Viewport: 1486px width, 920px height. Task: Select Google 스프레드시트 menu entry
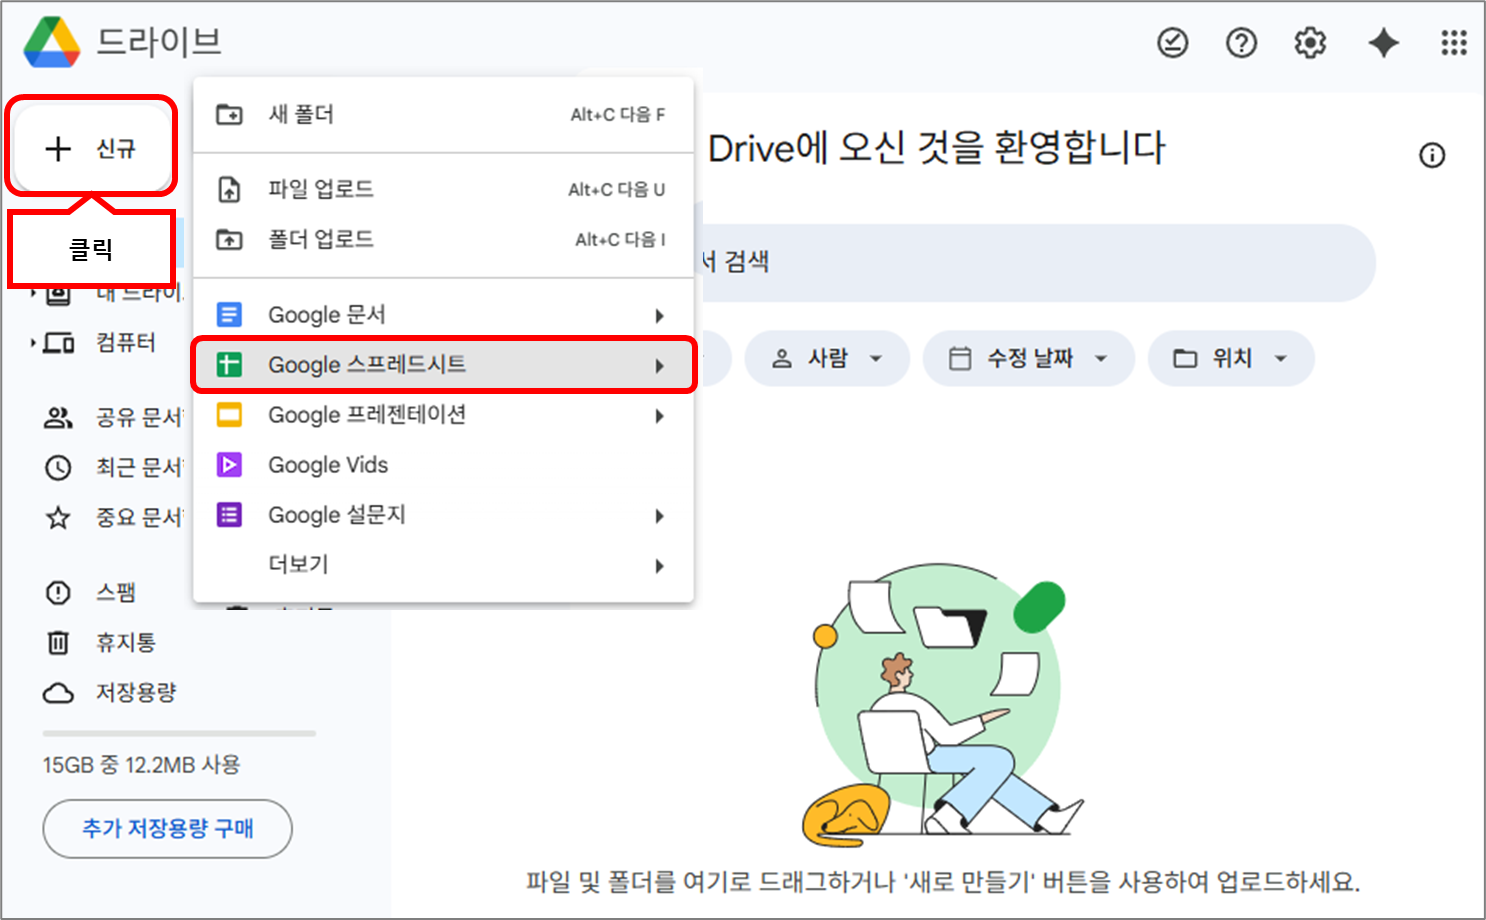(443, 365)
